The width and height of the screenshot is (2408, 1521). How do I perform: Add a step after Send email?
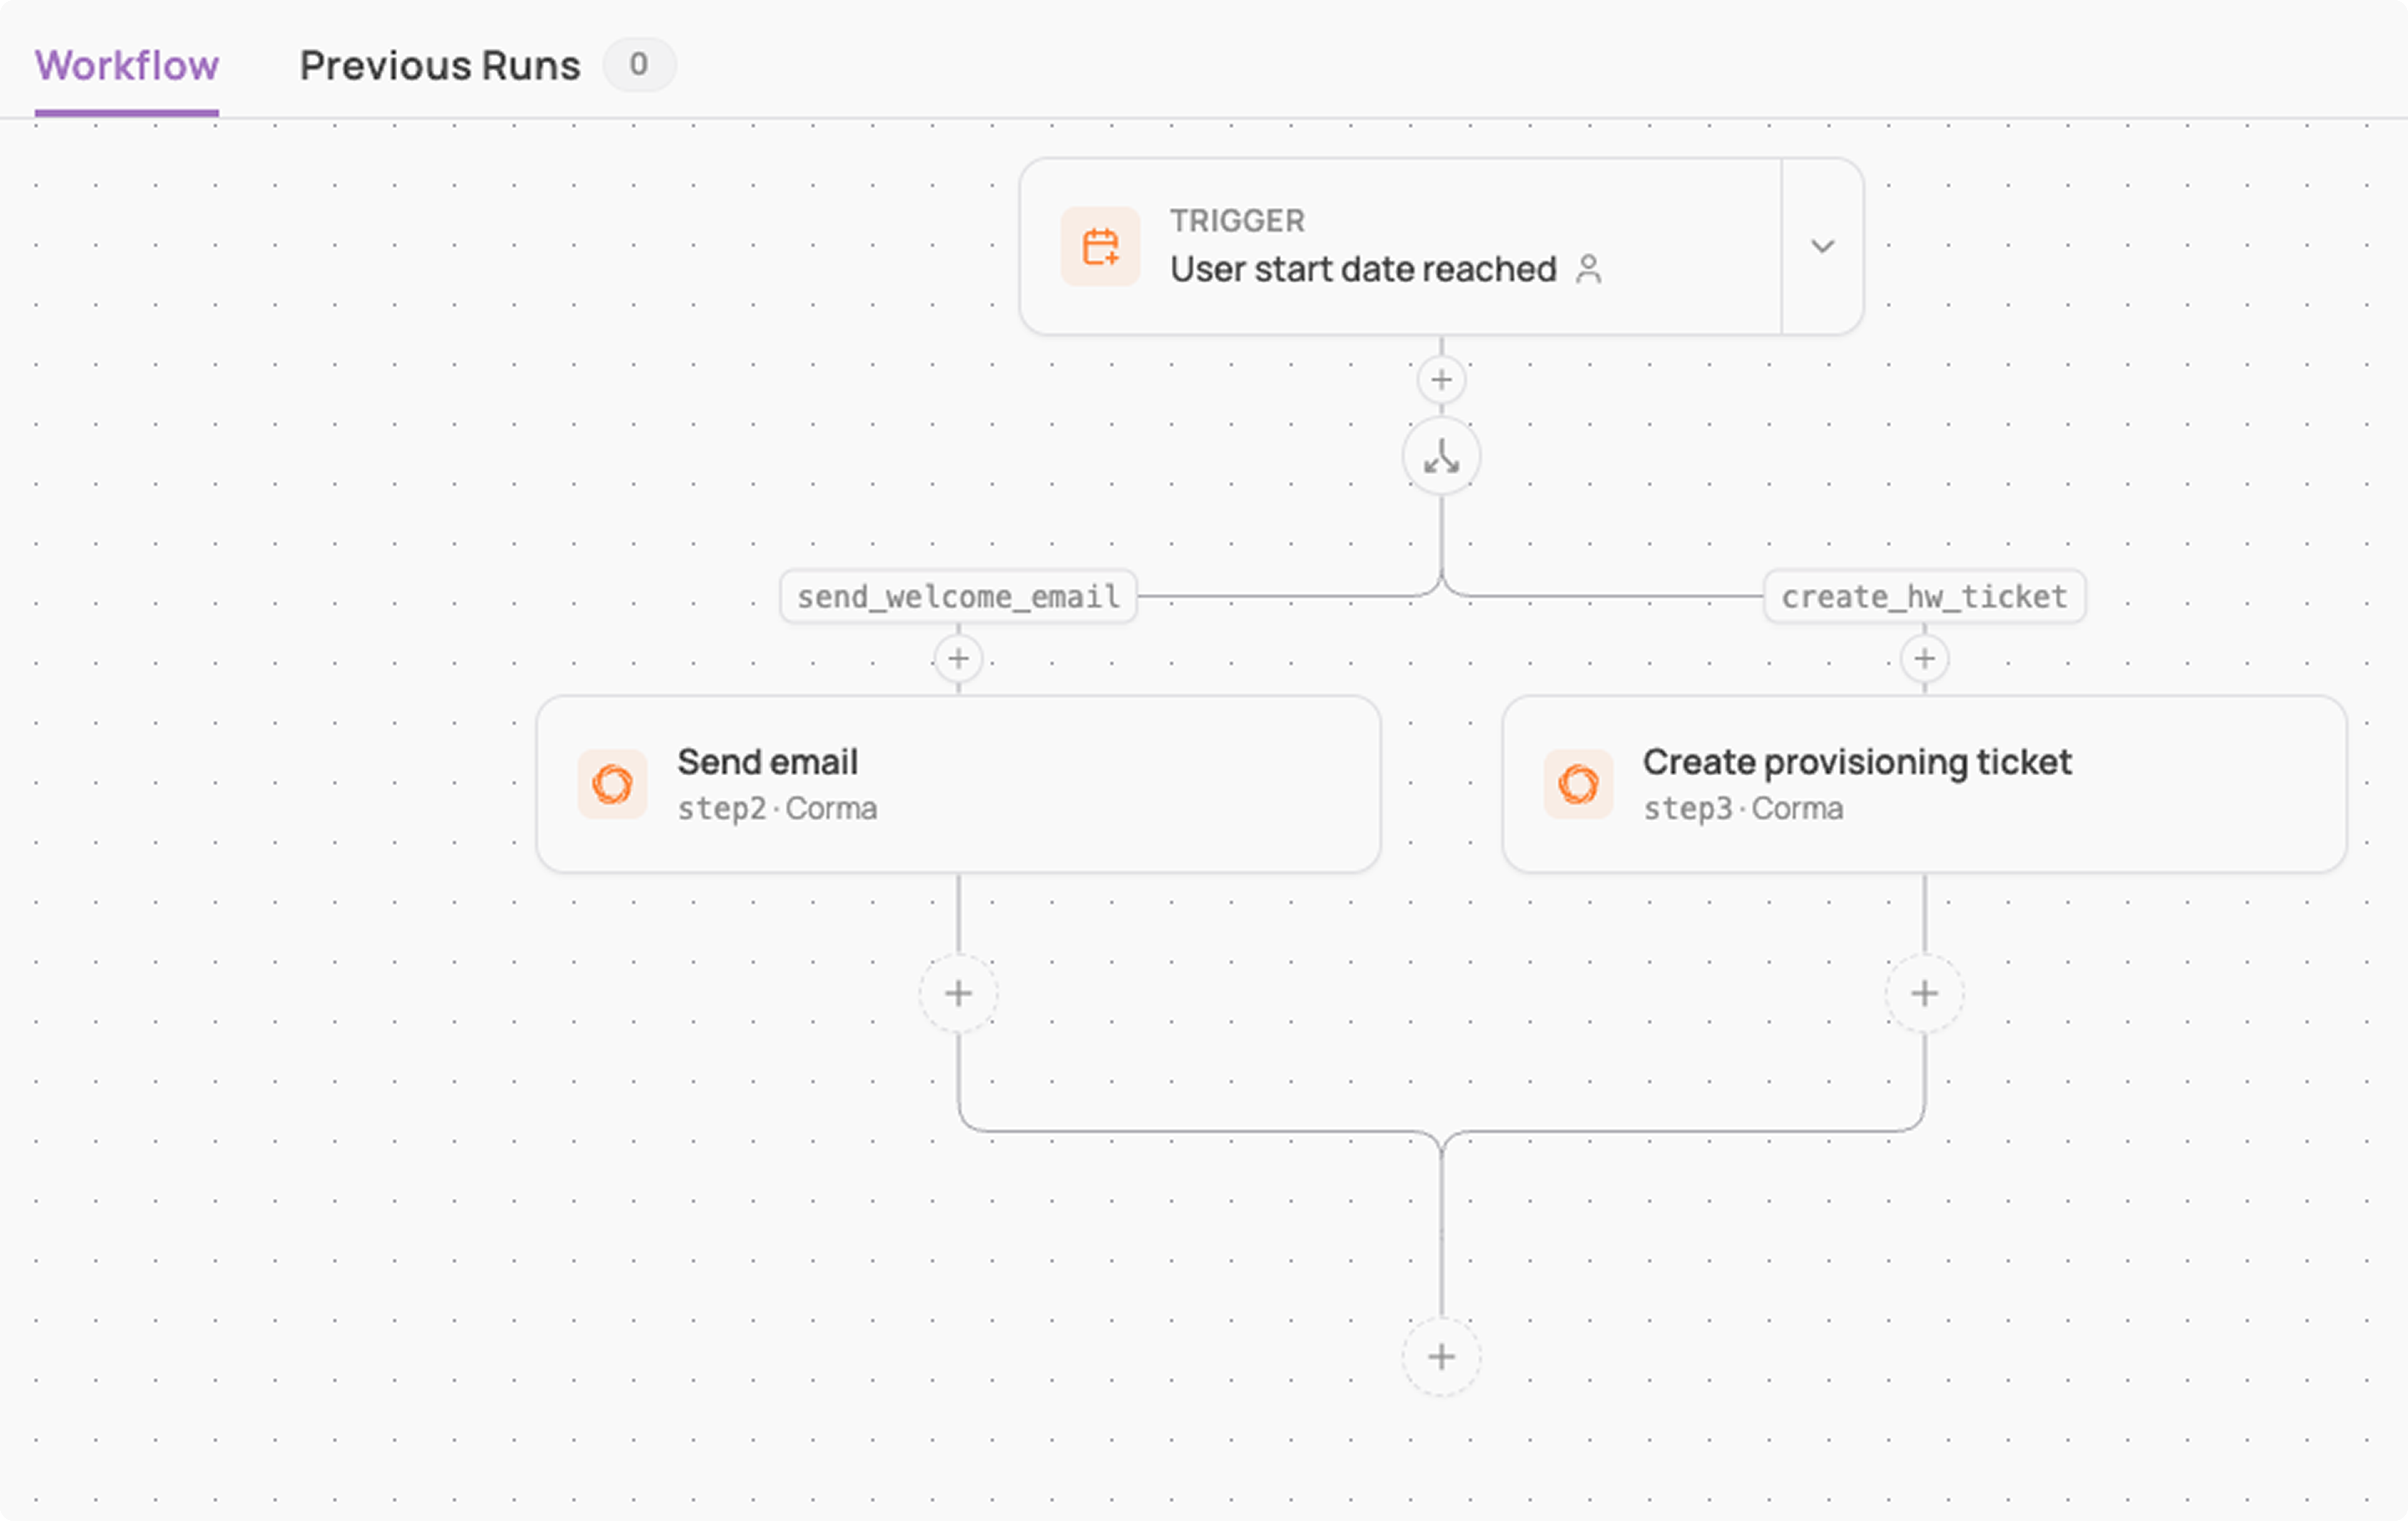pyautogui.click(x=958, y=993)
